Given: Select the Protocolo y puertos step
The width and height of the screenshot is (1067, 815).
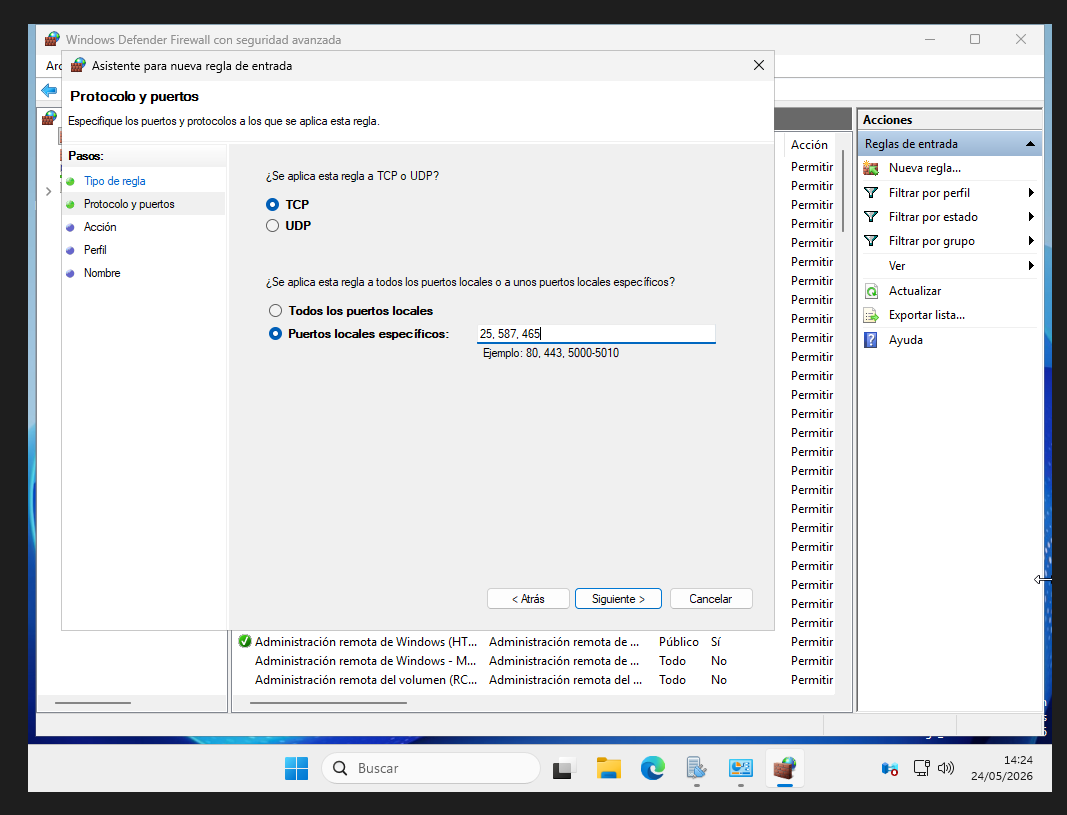Looking at the screenshot, I should click(129, 204).
